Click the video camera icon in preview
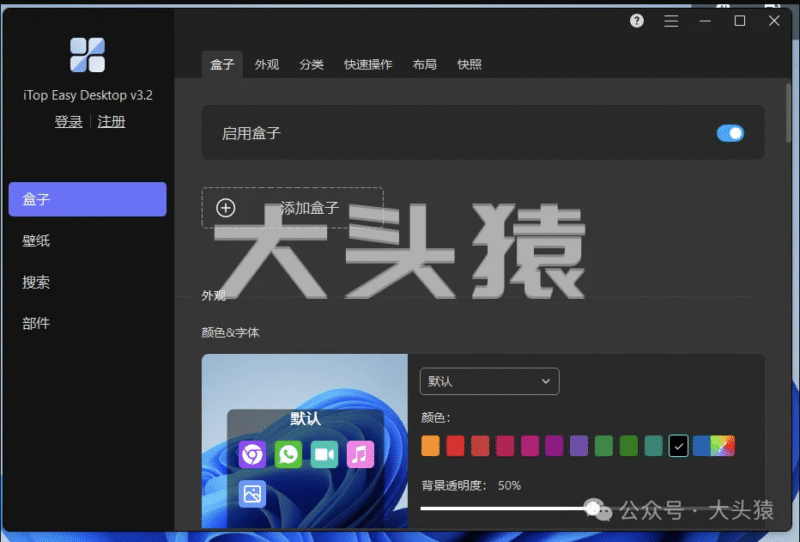 pyautogui.click(x=324, y=454)
